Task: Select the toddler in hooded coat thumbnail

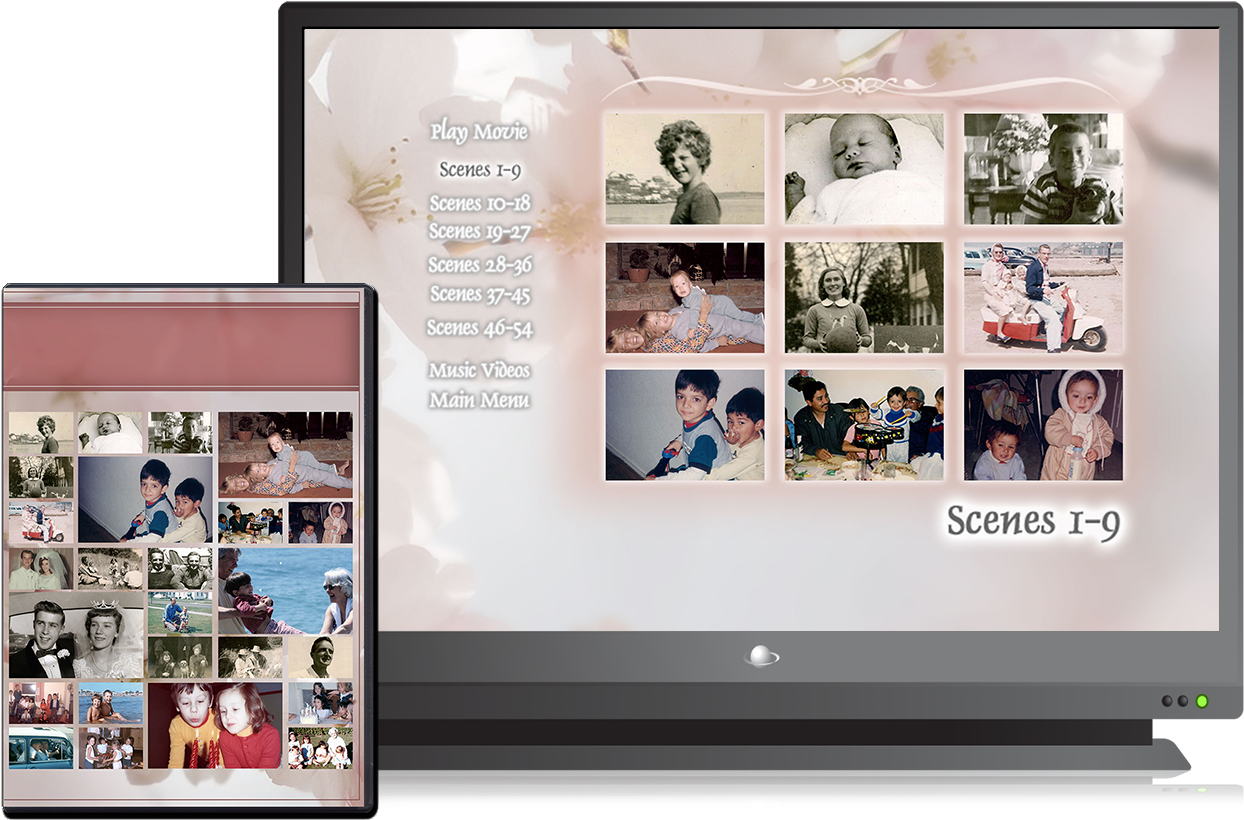Action: pos(1043,426)
